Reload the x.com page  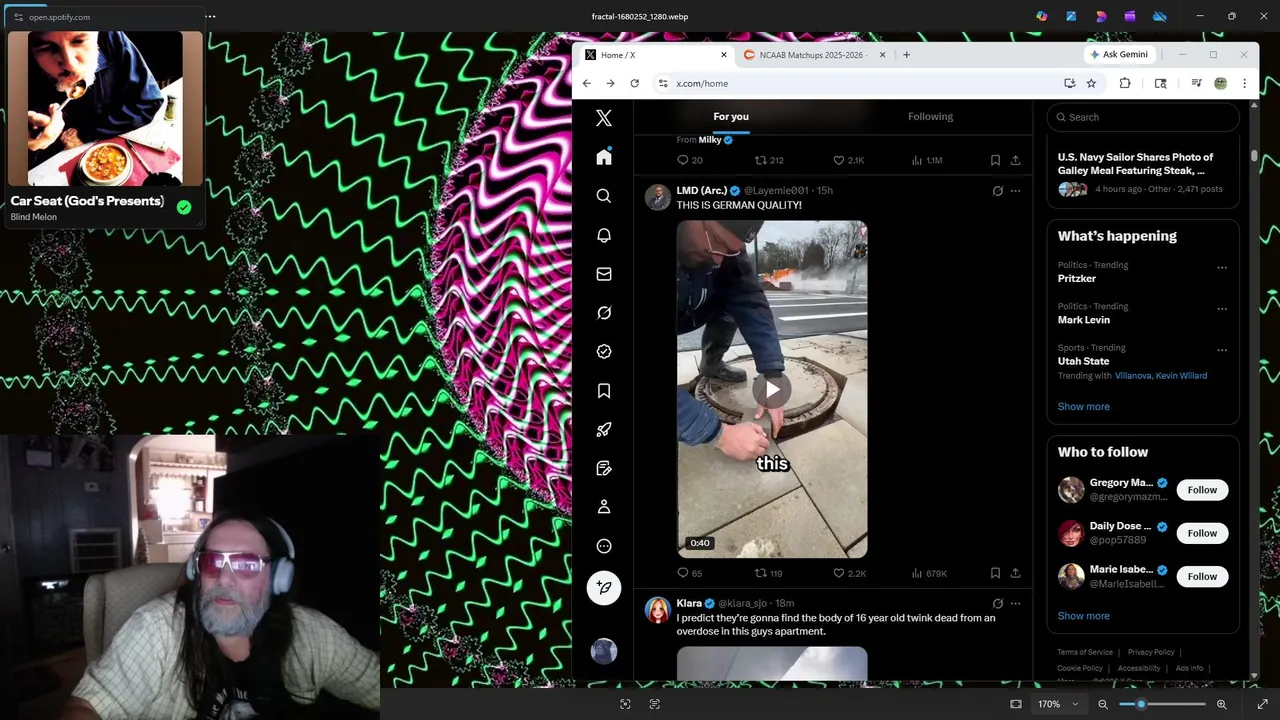634,84
